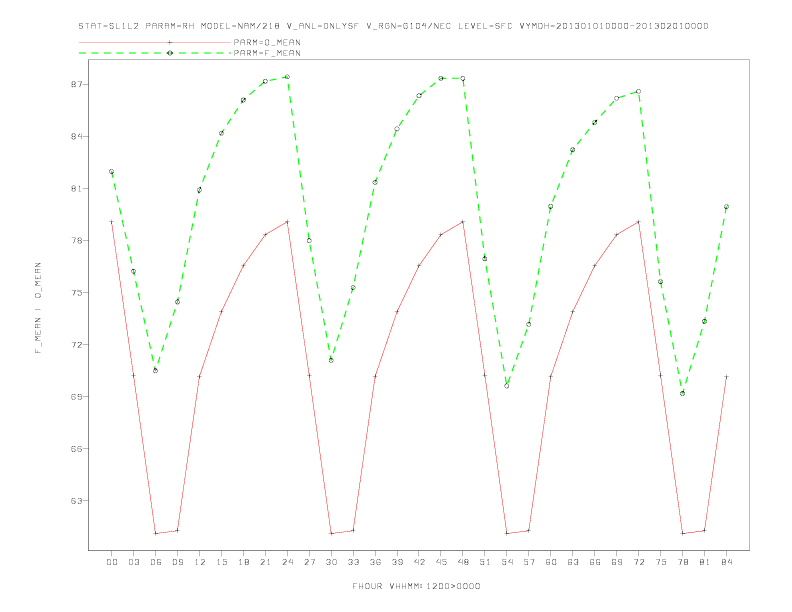
Task: Click the chart title starting STAT=SL1L2
Action: (x=393, y=26)
